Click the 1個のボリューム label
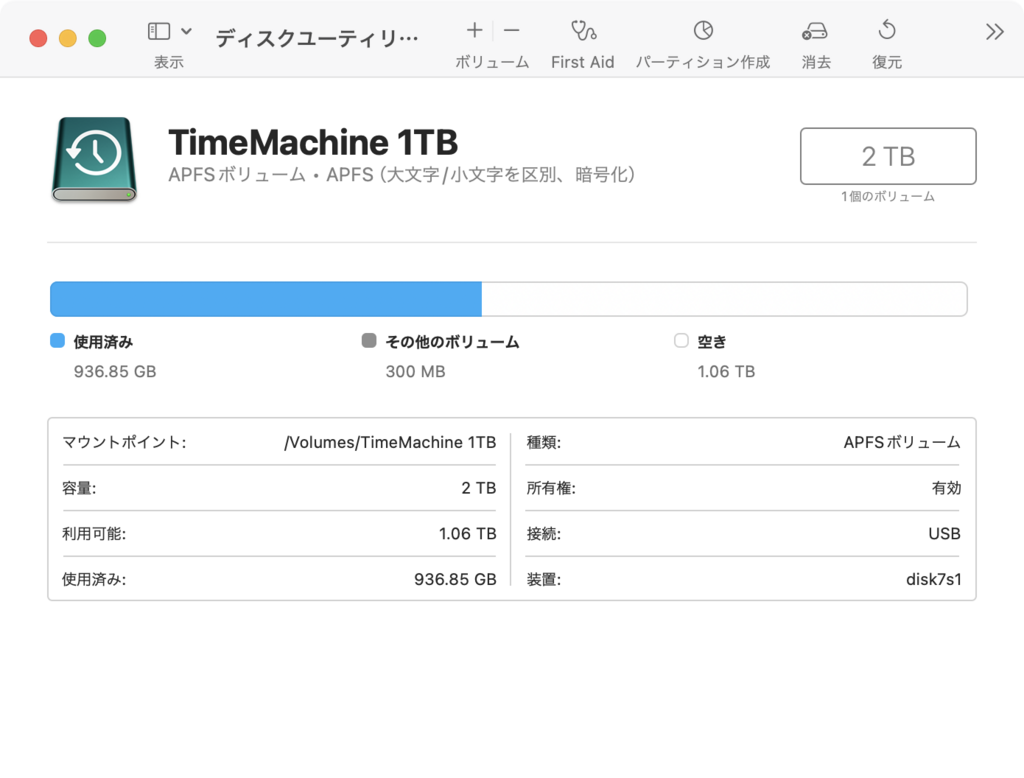Image resolution: width=1024 pixels, height=778 pixels. [x=888, y=197]
